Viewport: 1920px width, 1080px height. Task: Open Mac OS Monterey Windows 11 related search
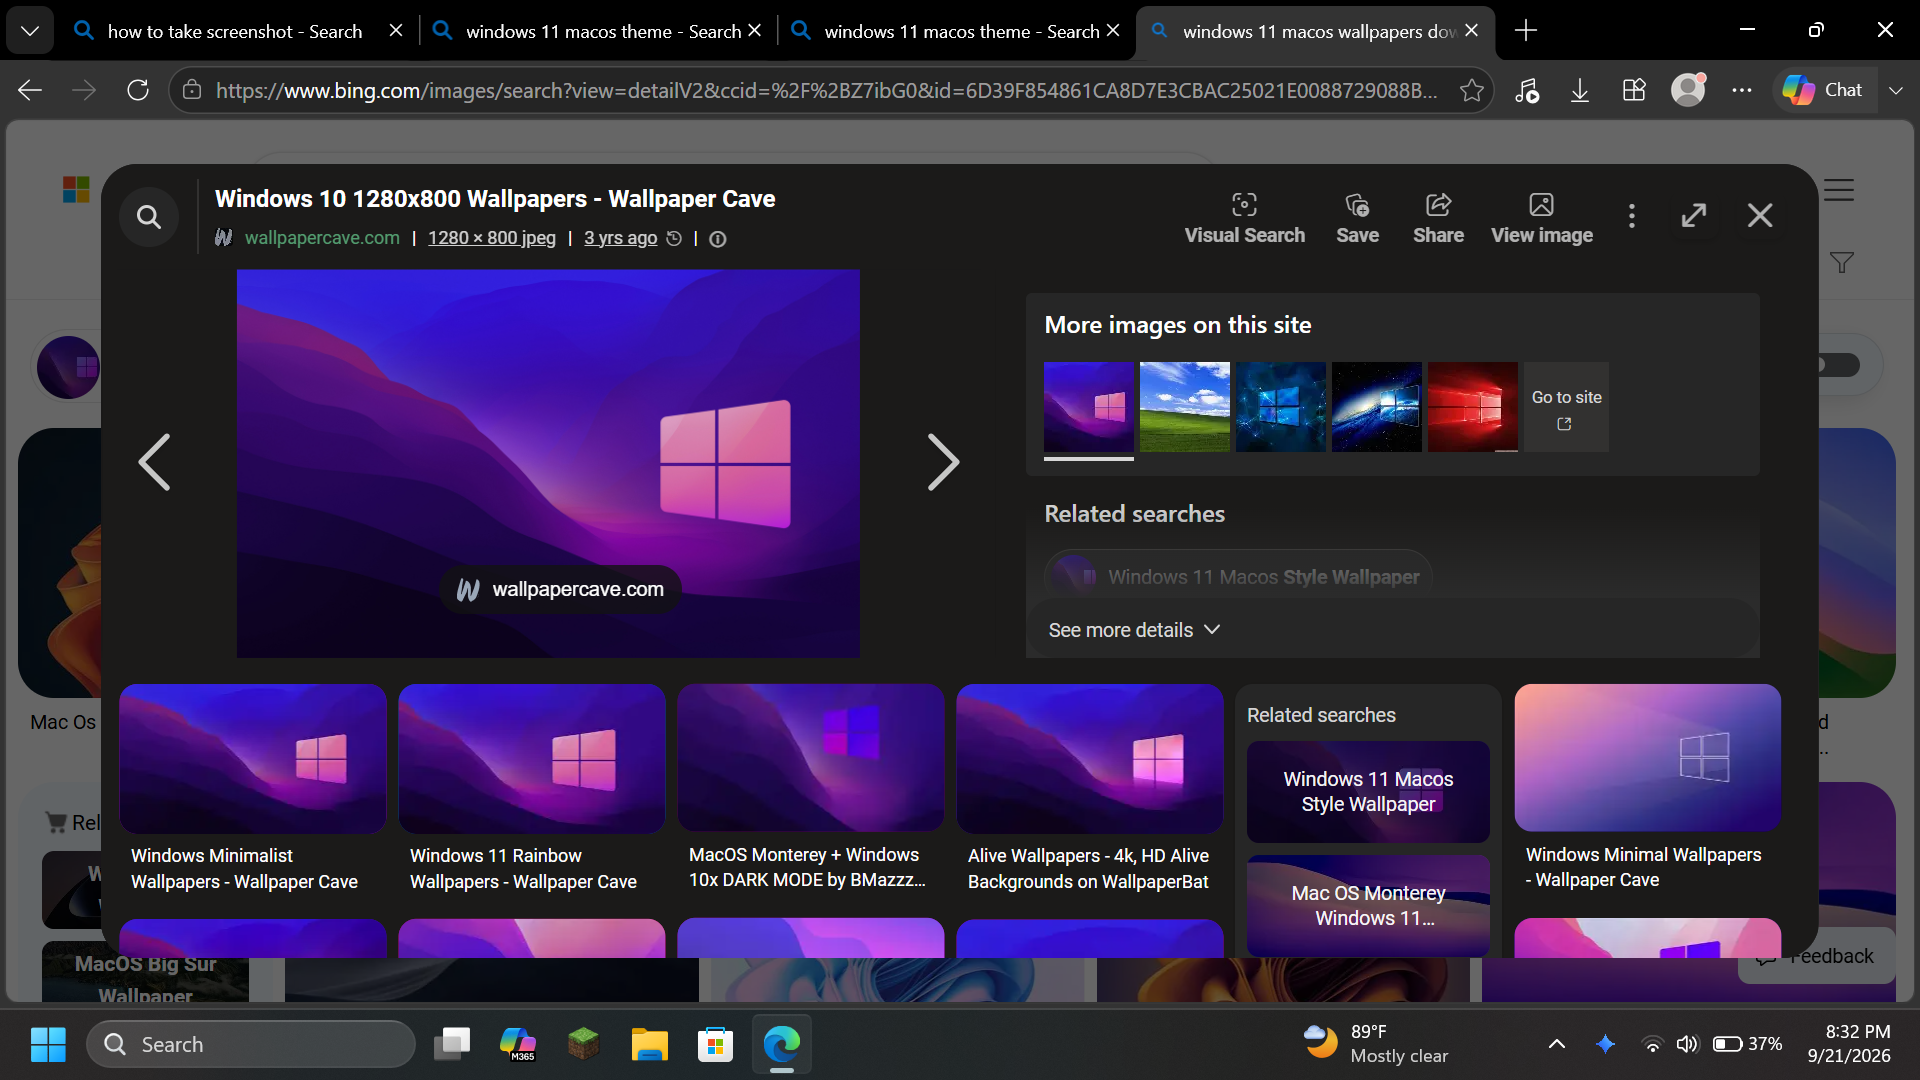[1368, 905]
